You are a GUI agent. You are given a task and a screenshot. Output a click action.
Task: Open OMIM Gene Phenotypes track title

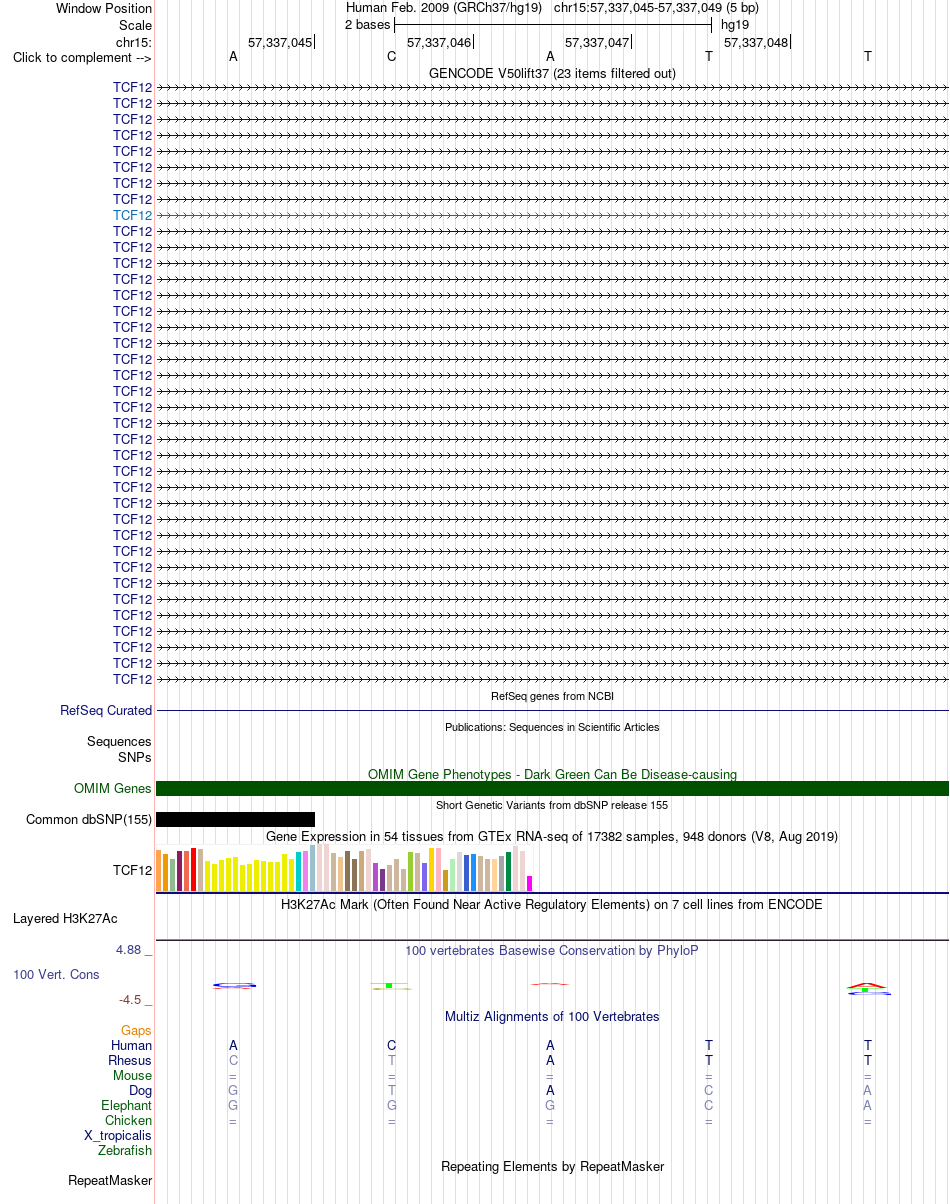552,774
